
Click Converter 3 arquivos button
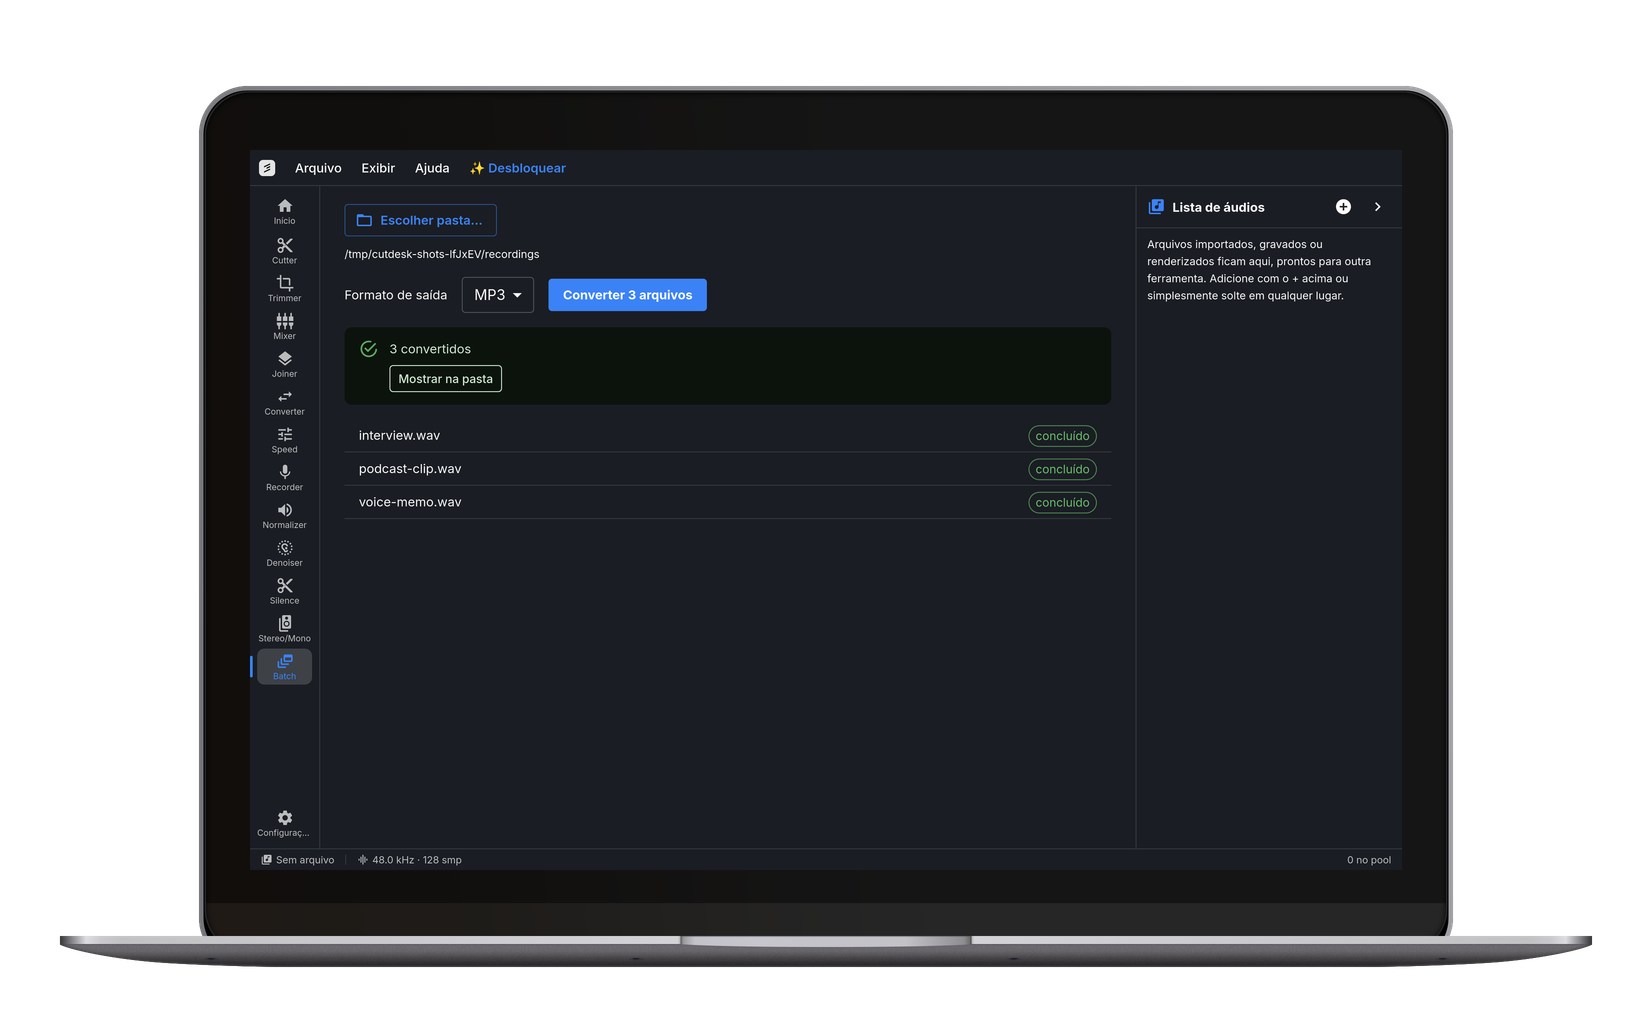pos(627,295)
